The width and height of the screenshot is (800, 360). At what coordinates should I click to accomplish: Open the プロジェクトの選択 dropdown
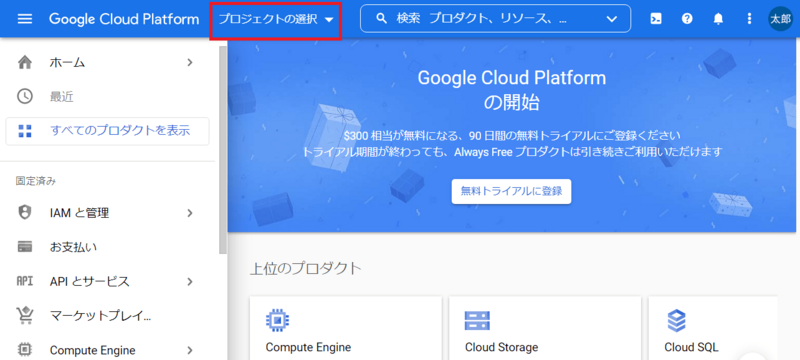(276, 19)
